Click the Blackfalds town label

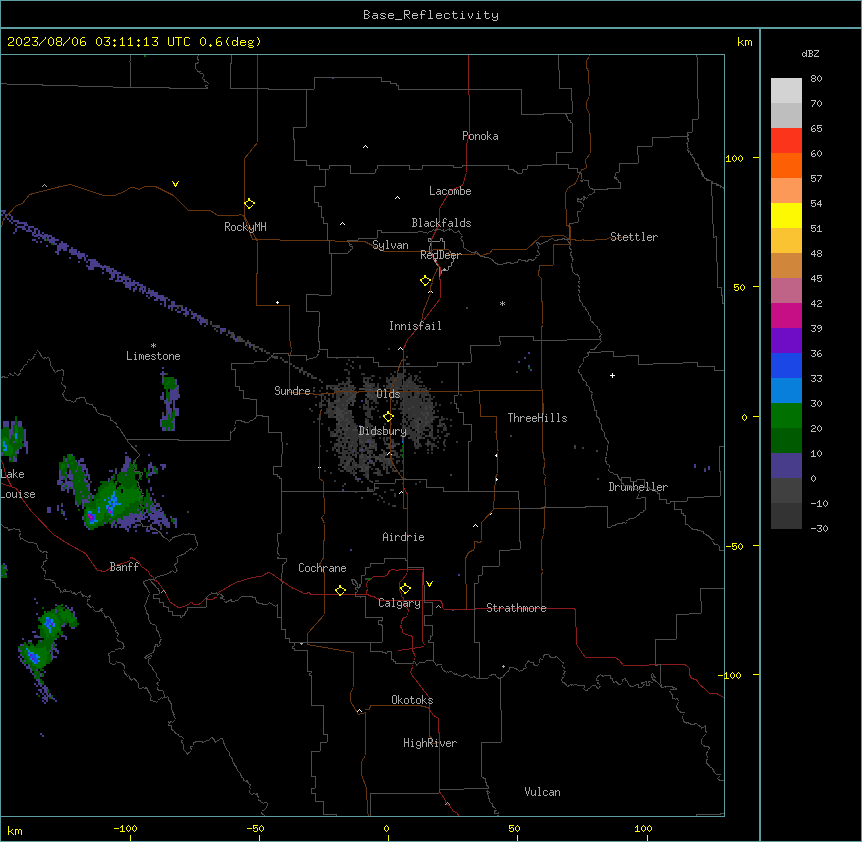(x=441, y=223)
